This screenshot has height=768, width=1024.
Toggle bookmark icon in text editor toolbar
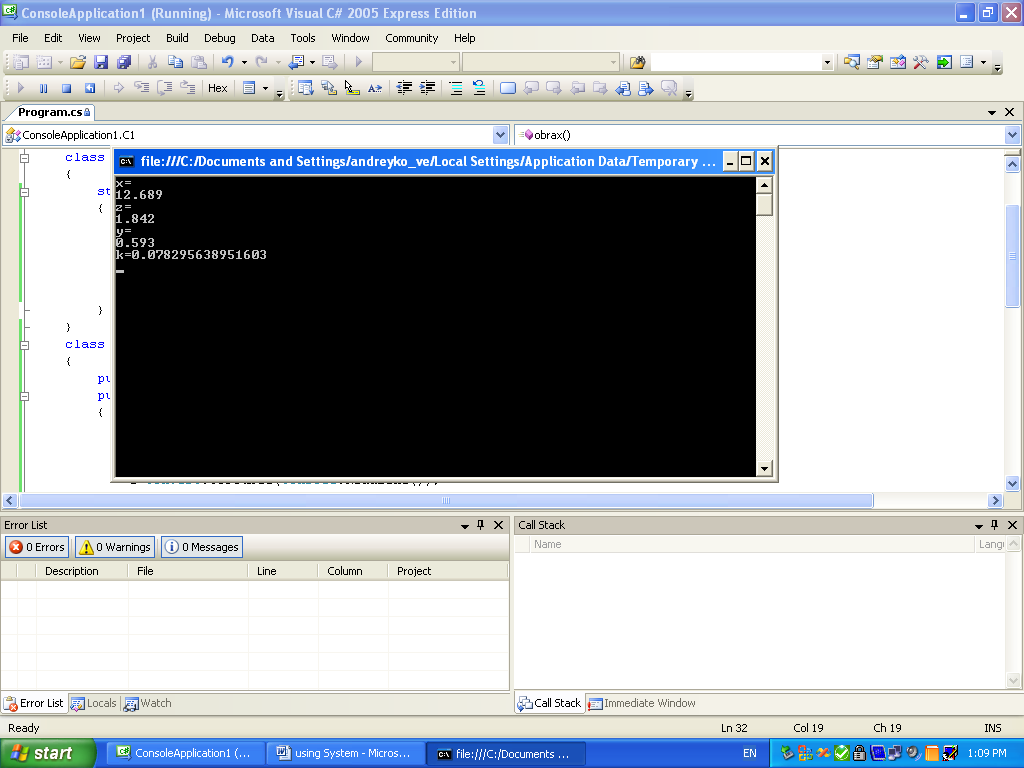[x=507, y=88]
